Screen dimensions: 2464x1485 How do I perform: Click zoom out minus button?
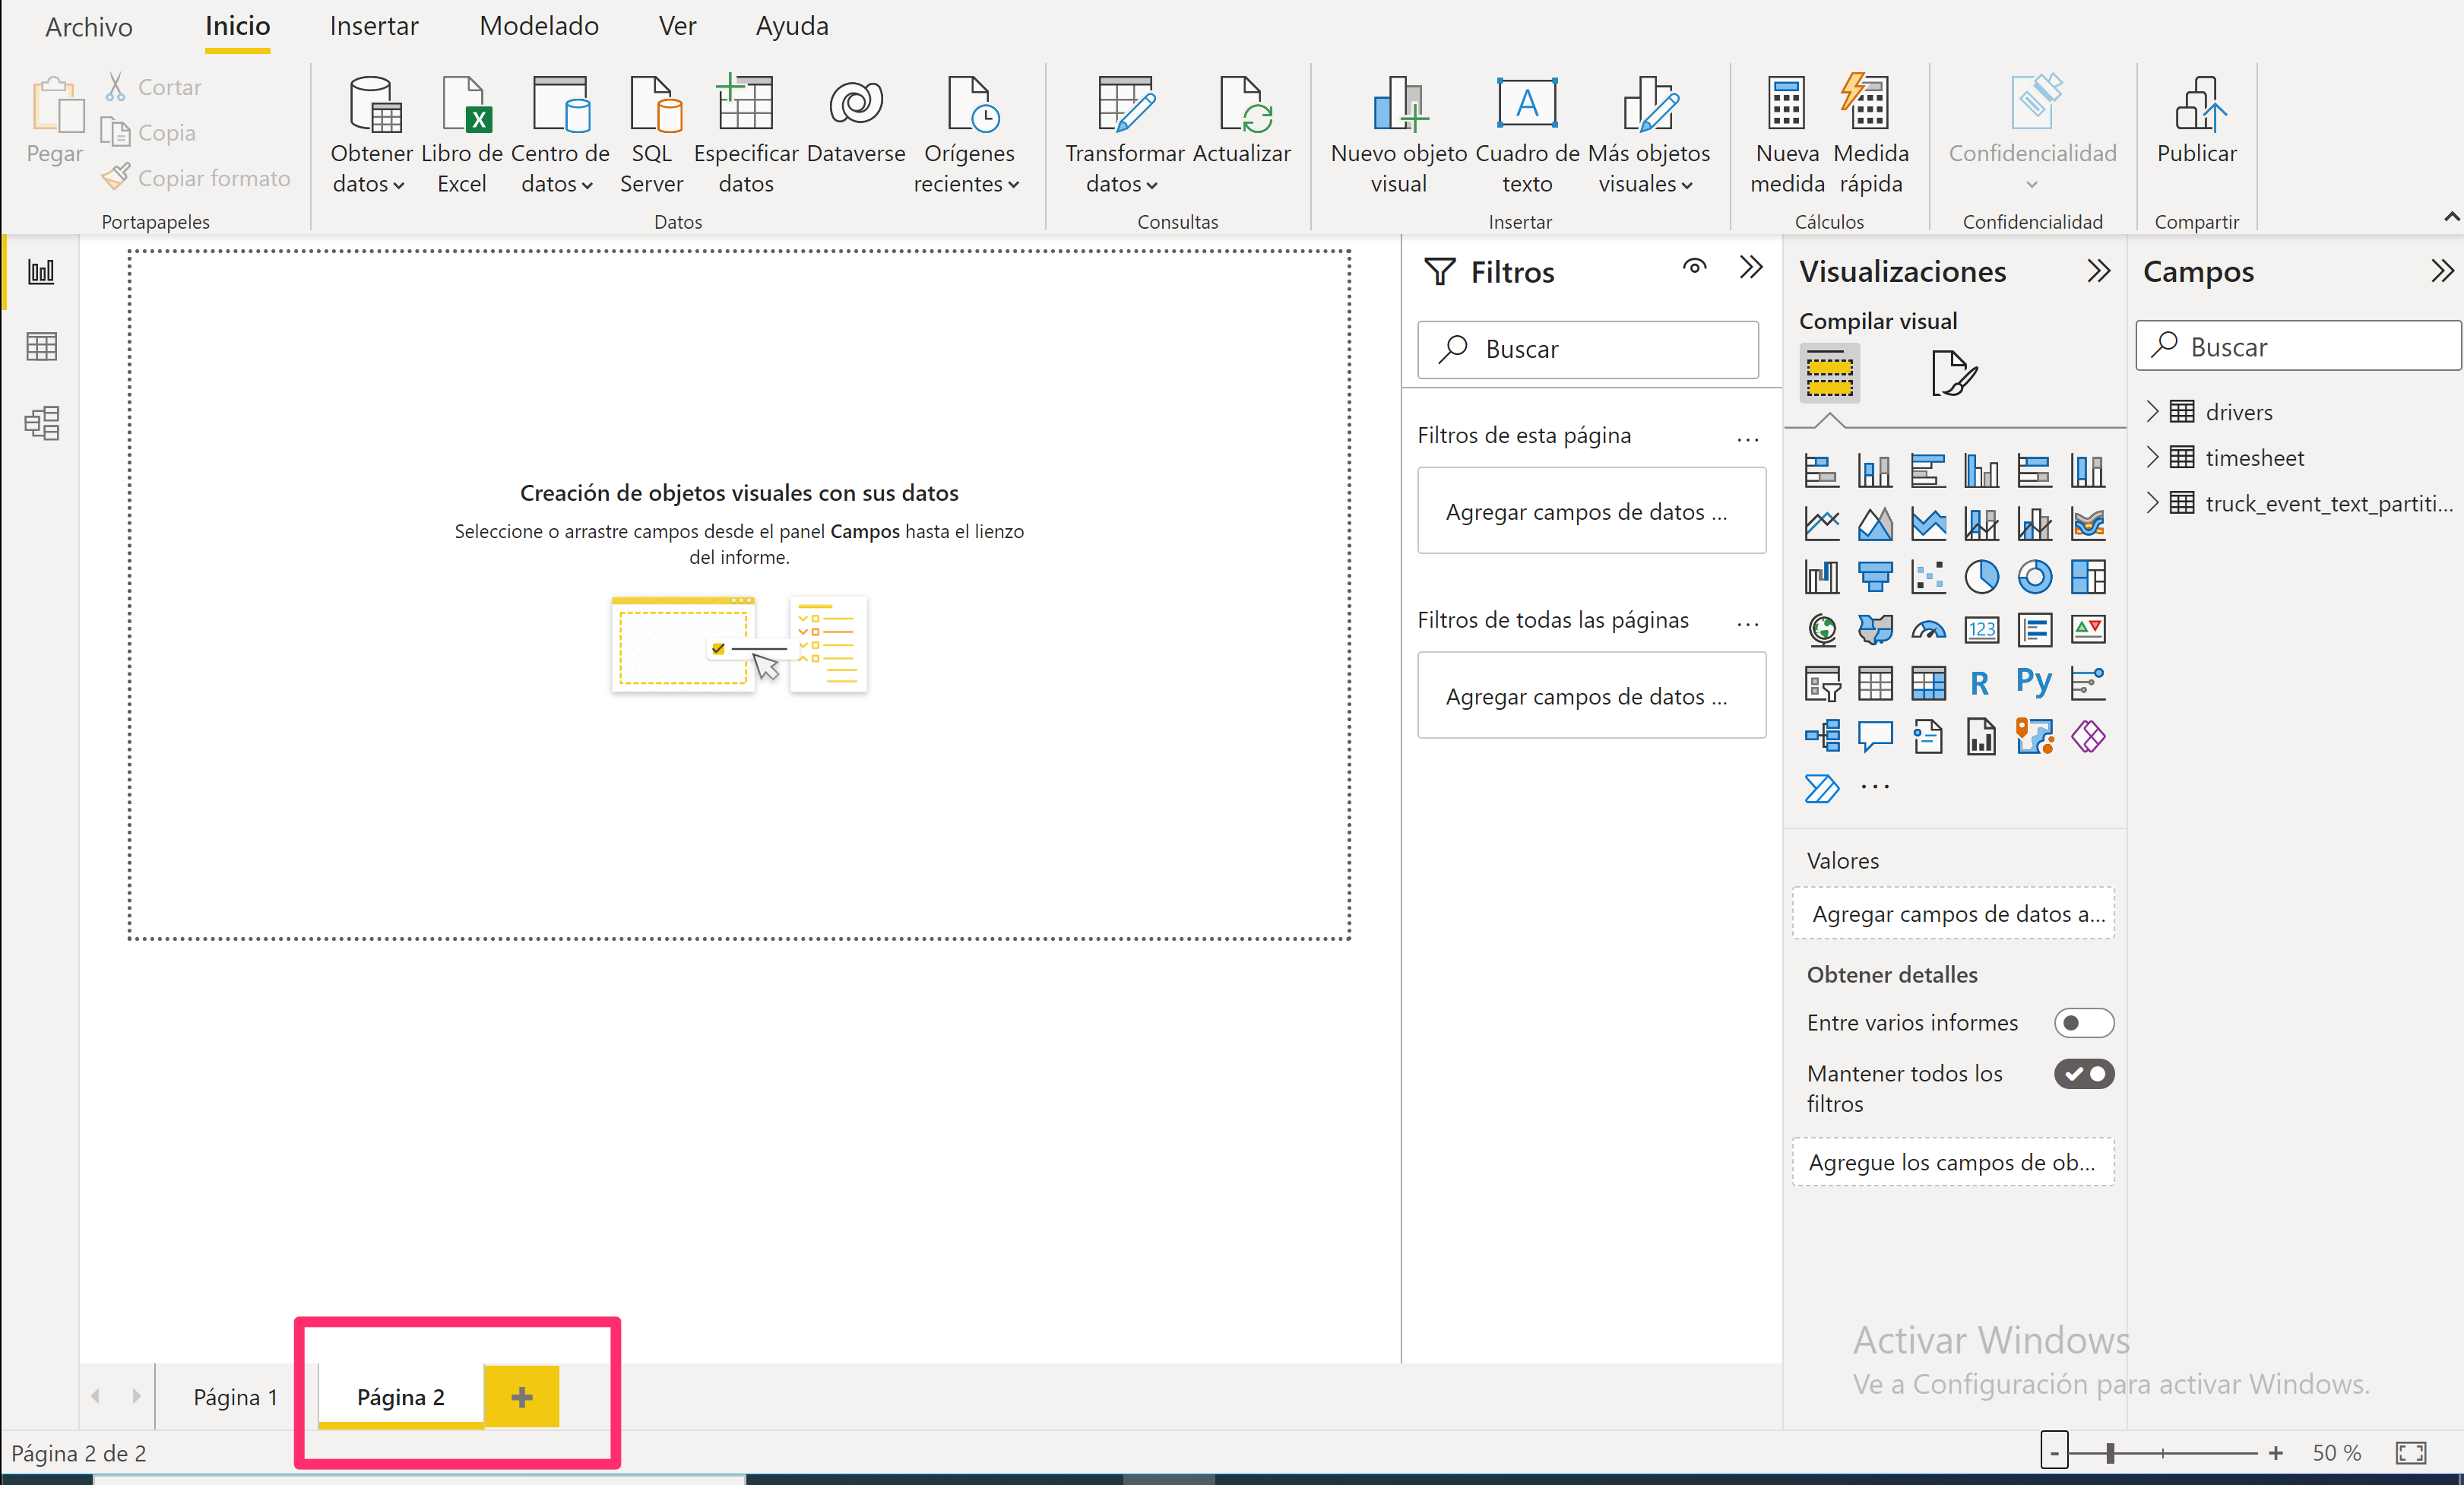click(x=2054, y=1452)
